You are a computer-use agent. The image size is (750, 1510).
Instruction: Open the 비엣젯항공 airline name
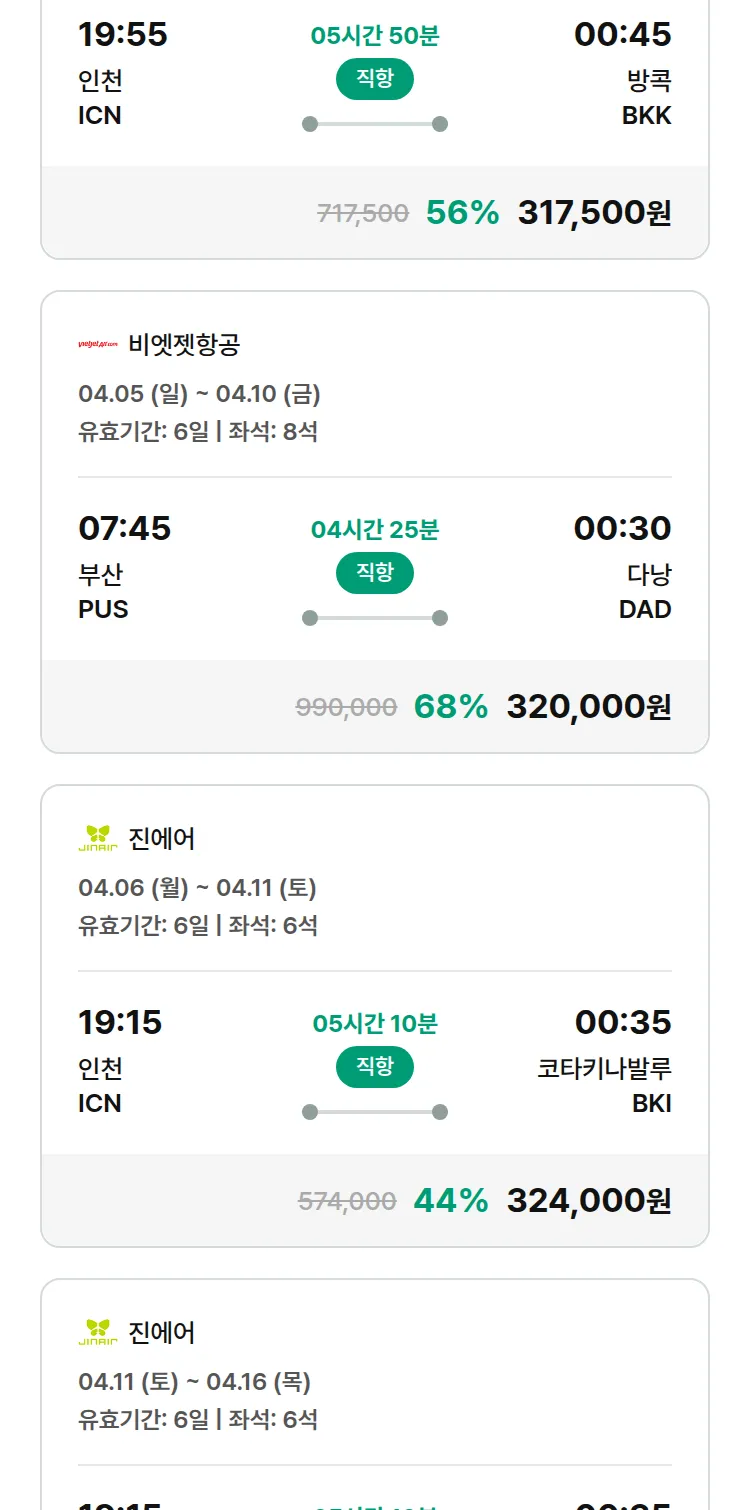[x=184, y=345]
